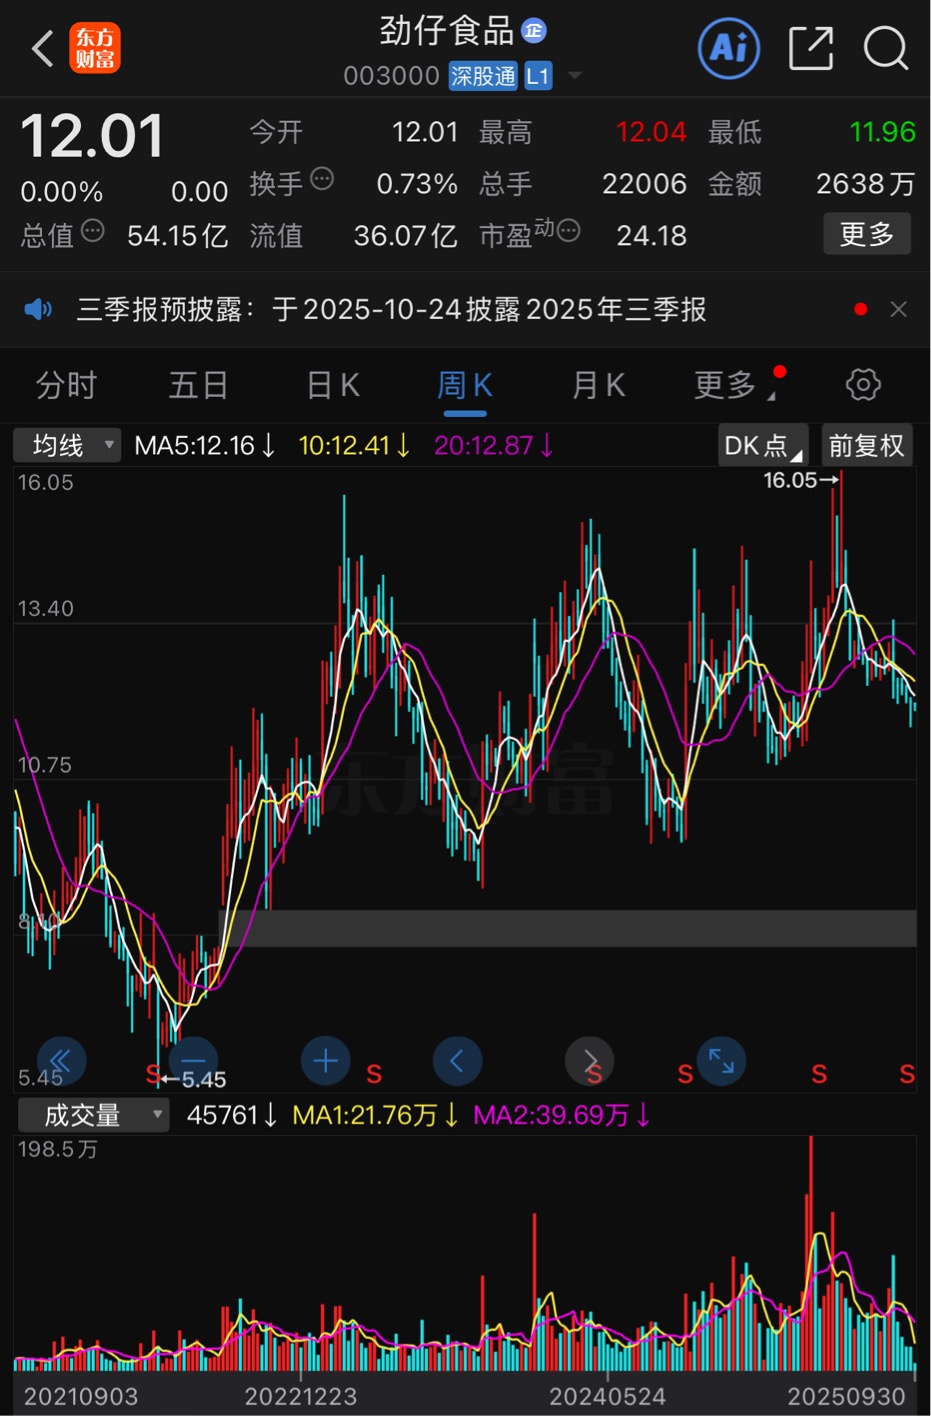Viewport: 931px width, 1416px height.
Task: Expand the stock switch dropdown arrow
Action: (575, 76)
